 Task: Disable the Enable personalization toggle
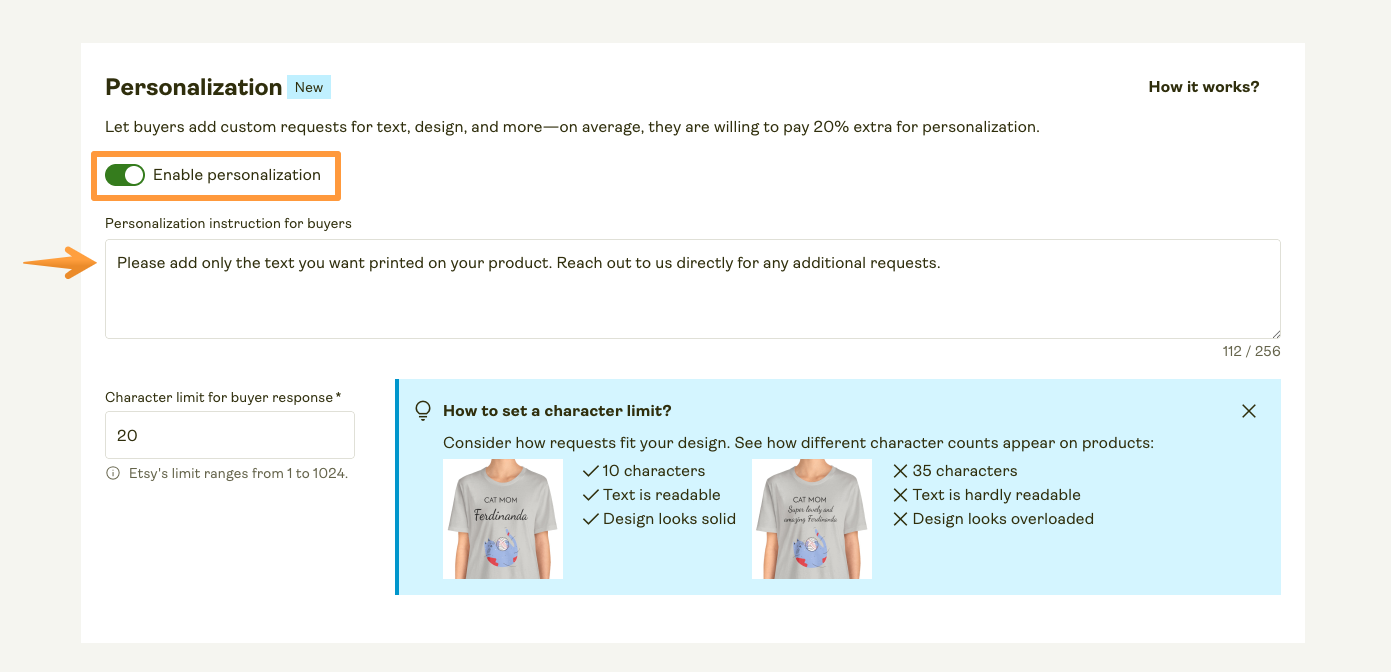click(x=124, y=174)
